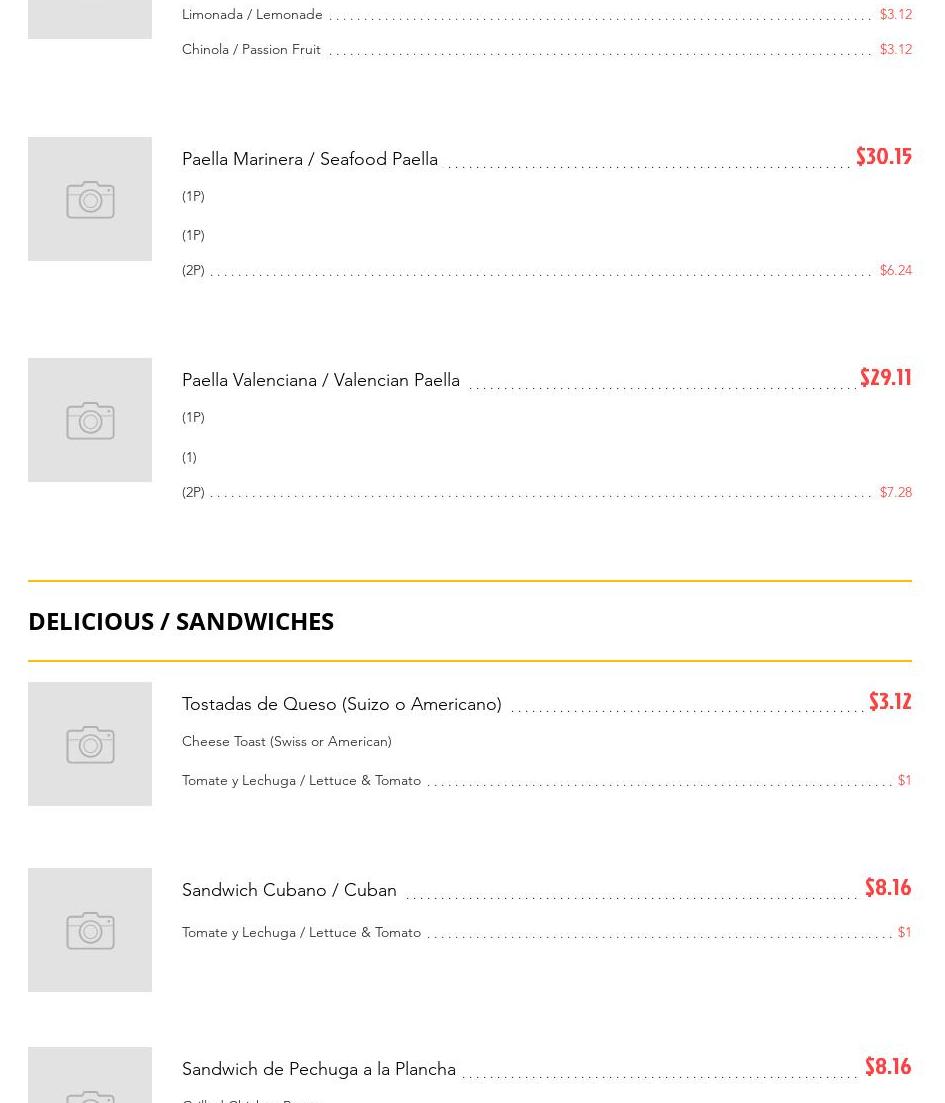Click the Cheese Toast (Swiss or American) description
This screenshot has width=945, height=1103.
tap(287, 741)
